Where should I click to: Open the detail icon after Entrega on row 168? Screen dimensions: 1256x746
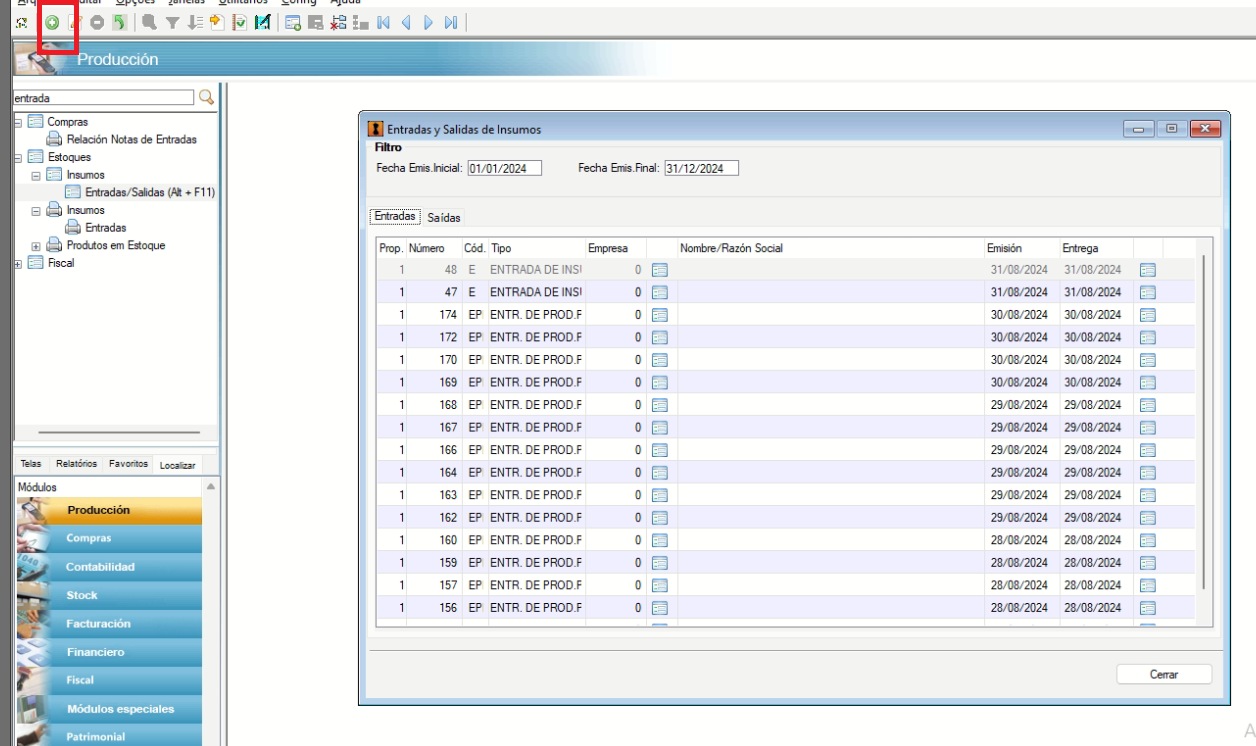[1148, 405]
